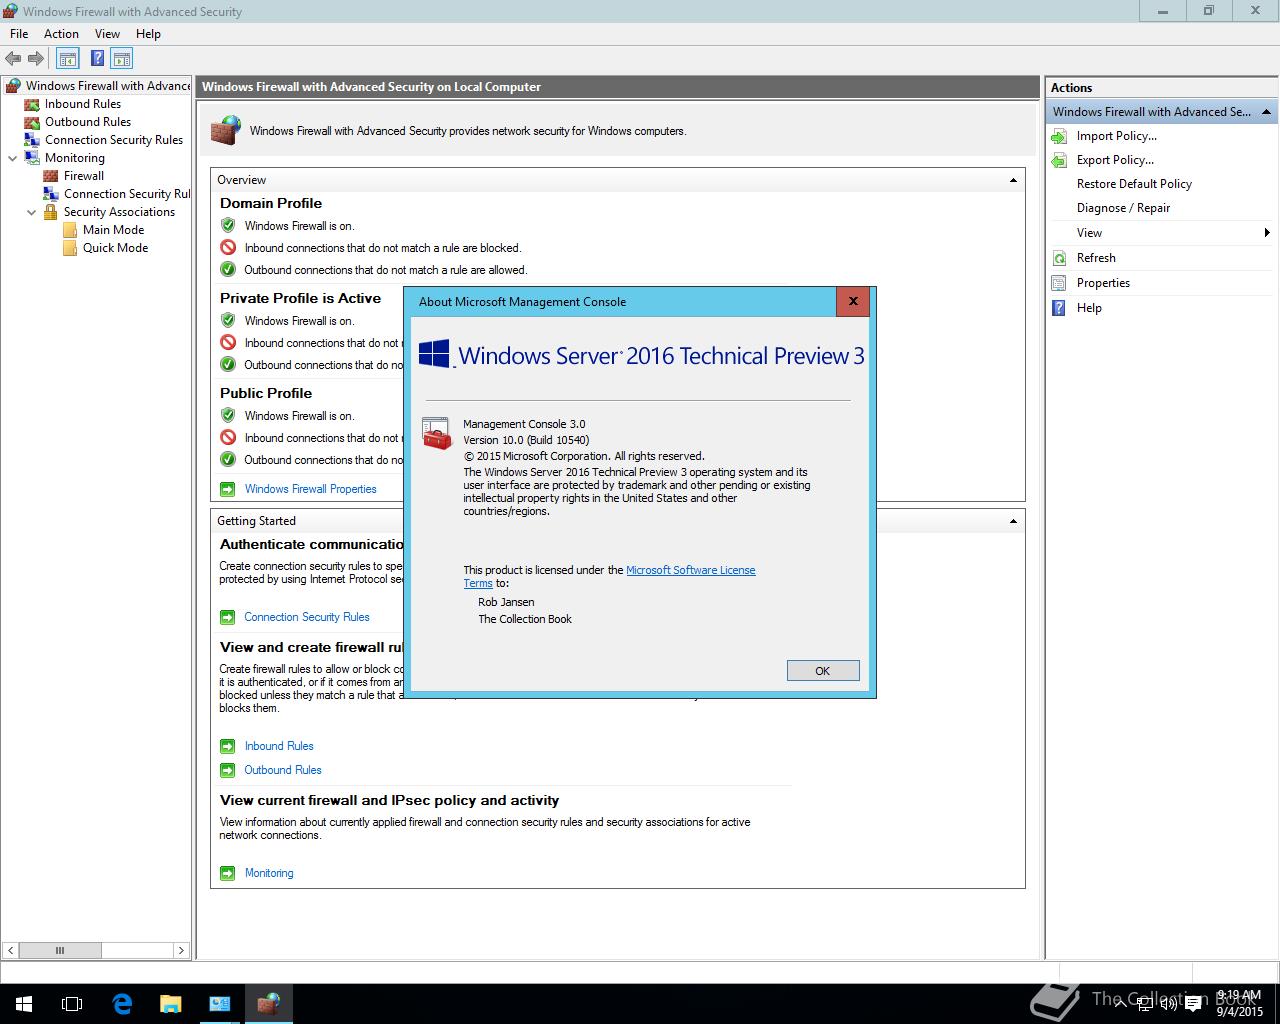Toggle the Show/Hide Action Pane toolbar icon

122,59
